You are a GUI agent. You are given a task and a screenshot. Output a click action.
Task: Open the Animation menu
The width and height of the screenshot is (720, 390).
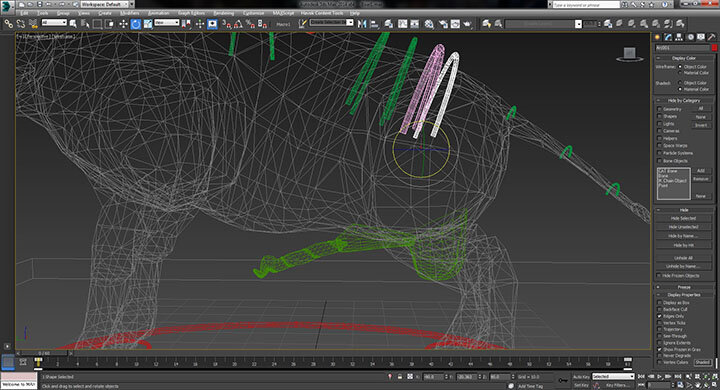tap(158, 13)
